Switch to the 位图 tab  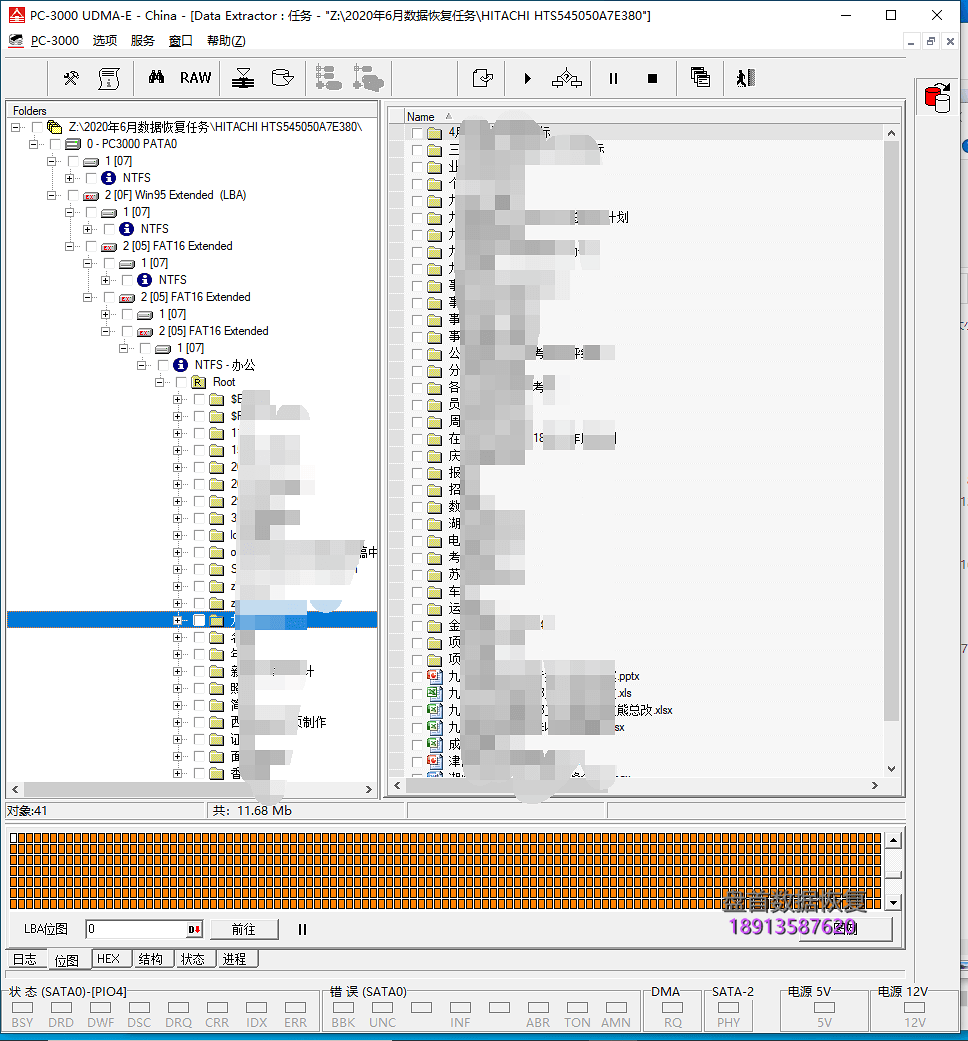coord(67,960)
